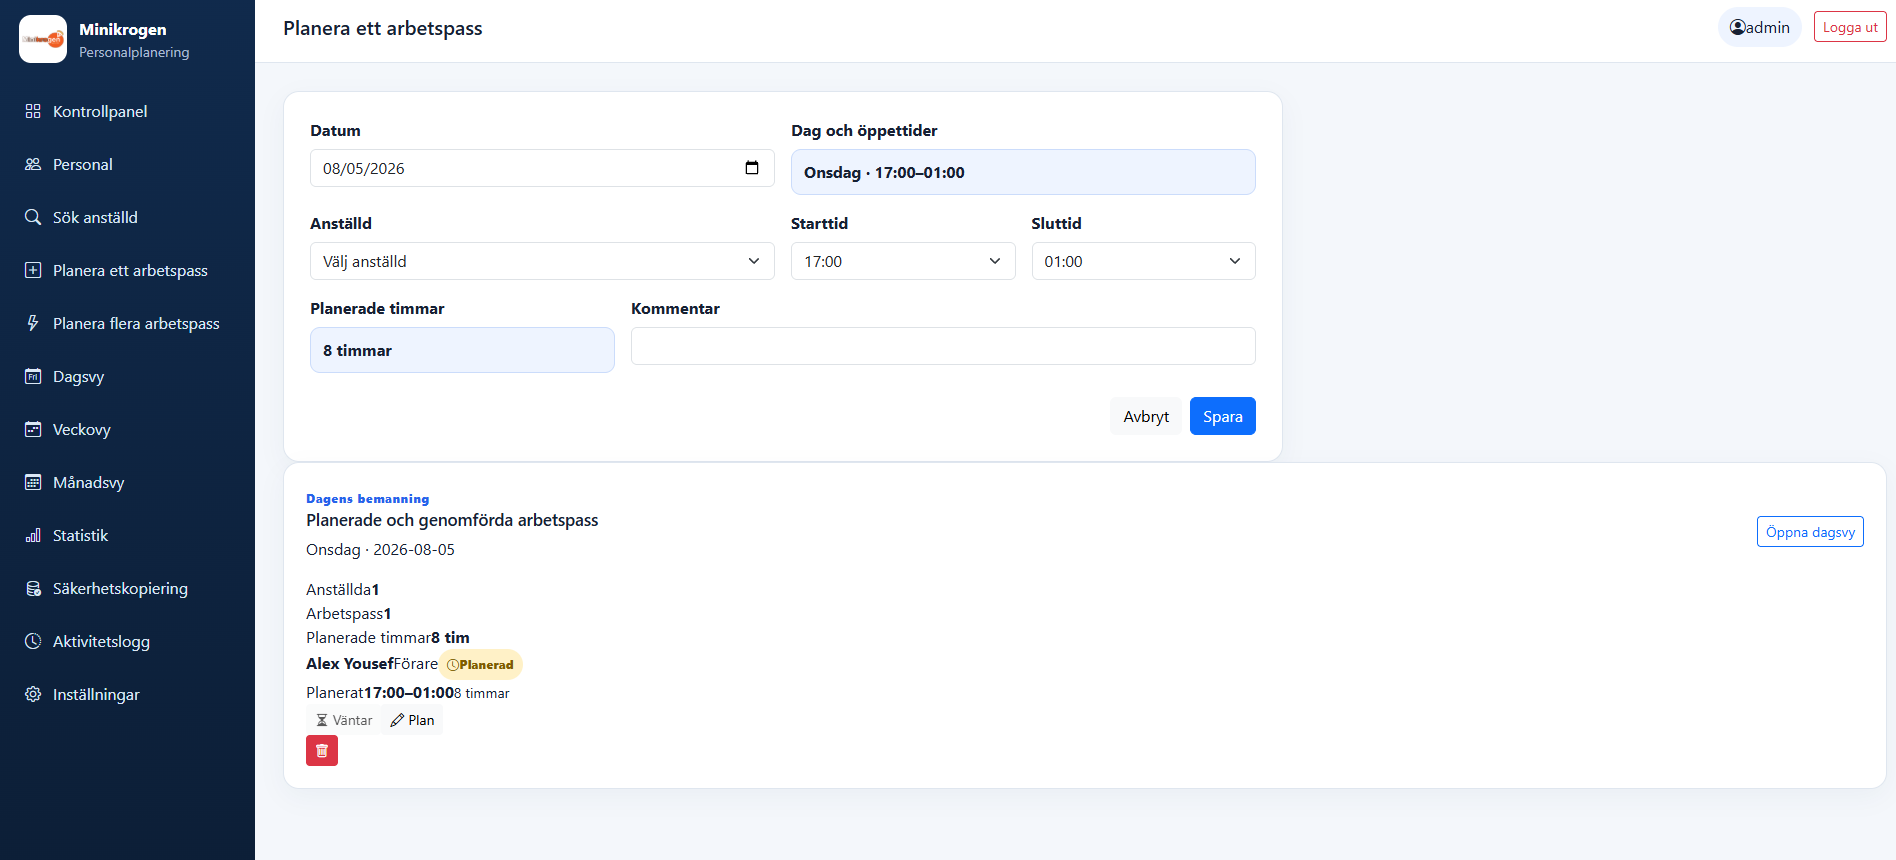This screenshot has height=860, width=1896.
Task: Click the Statistik bar chart icon
Action: [x=33, y=535]
